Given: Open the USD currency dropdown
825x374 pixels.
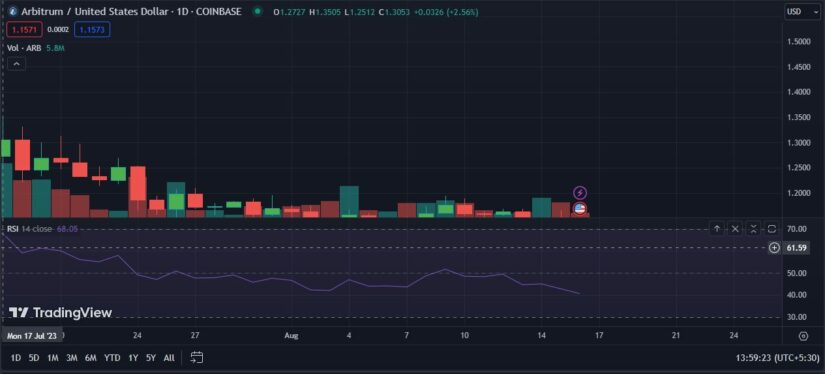Looking at the screenshot, I should pyautogui.click(x=802, y=12).
